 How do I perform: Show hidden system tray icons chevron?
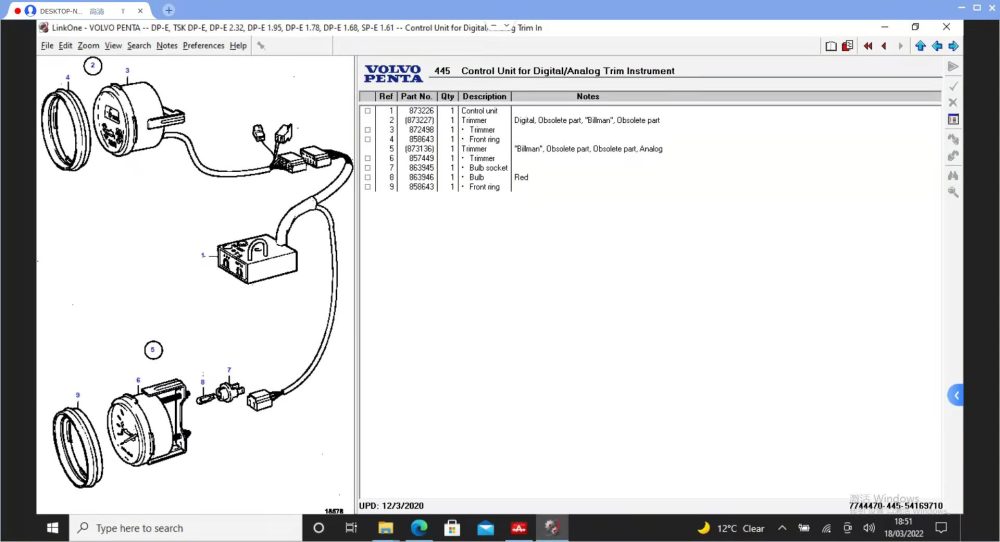point(782,528)
